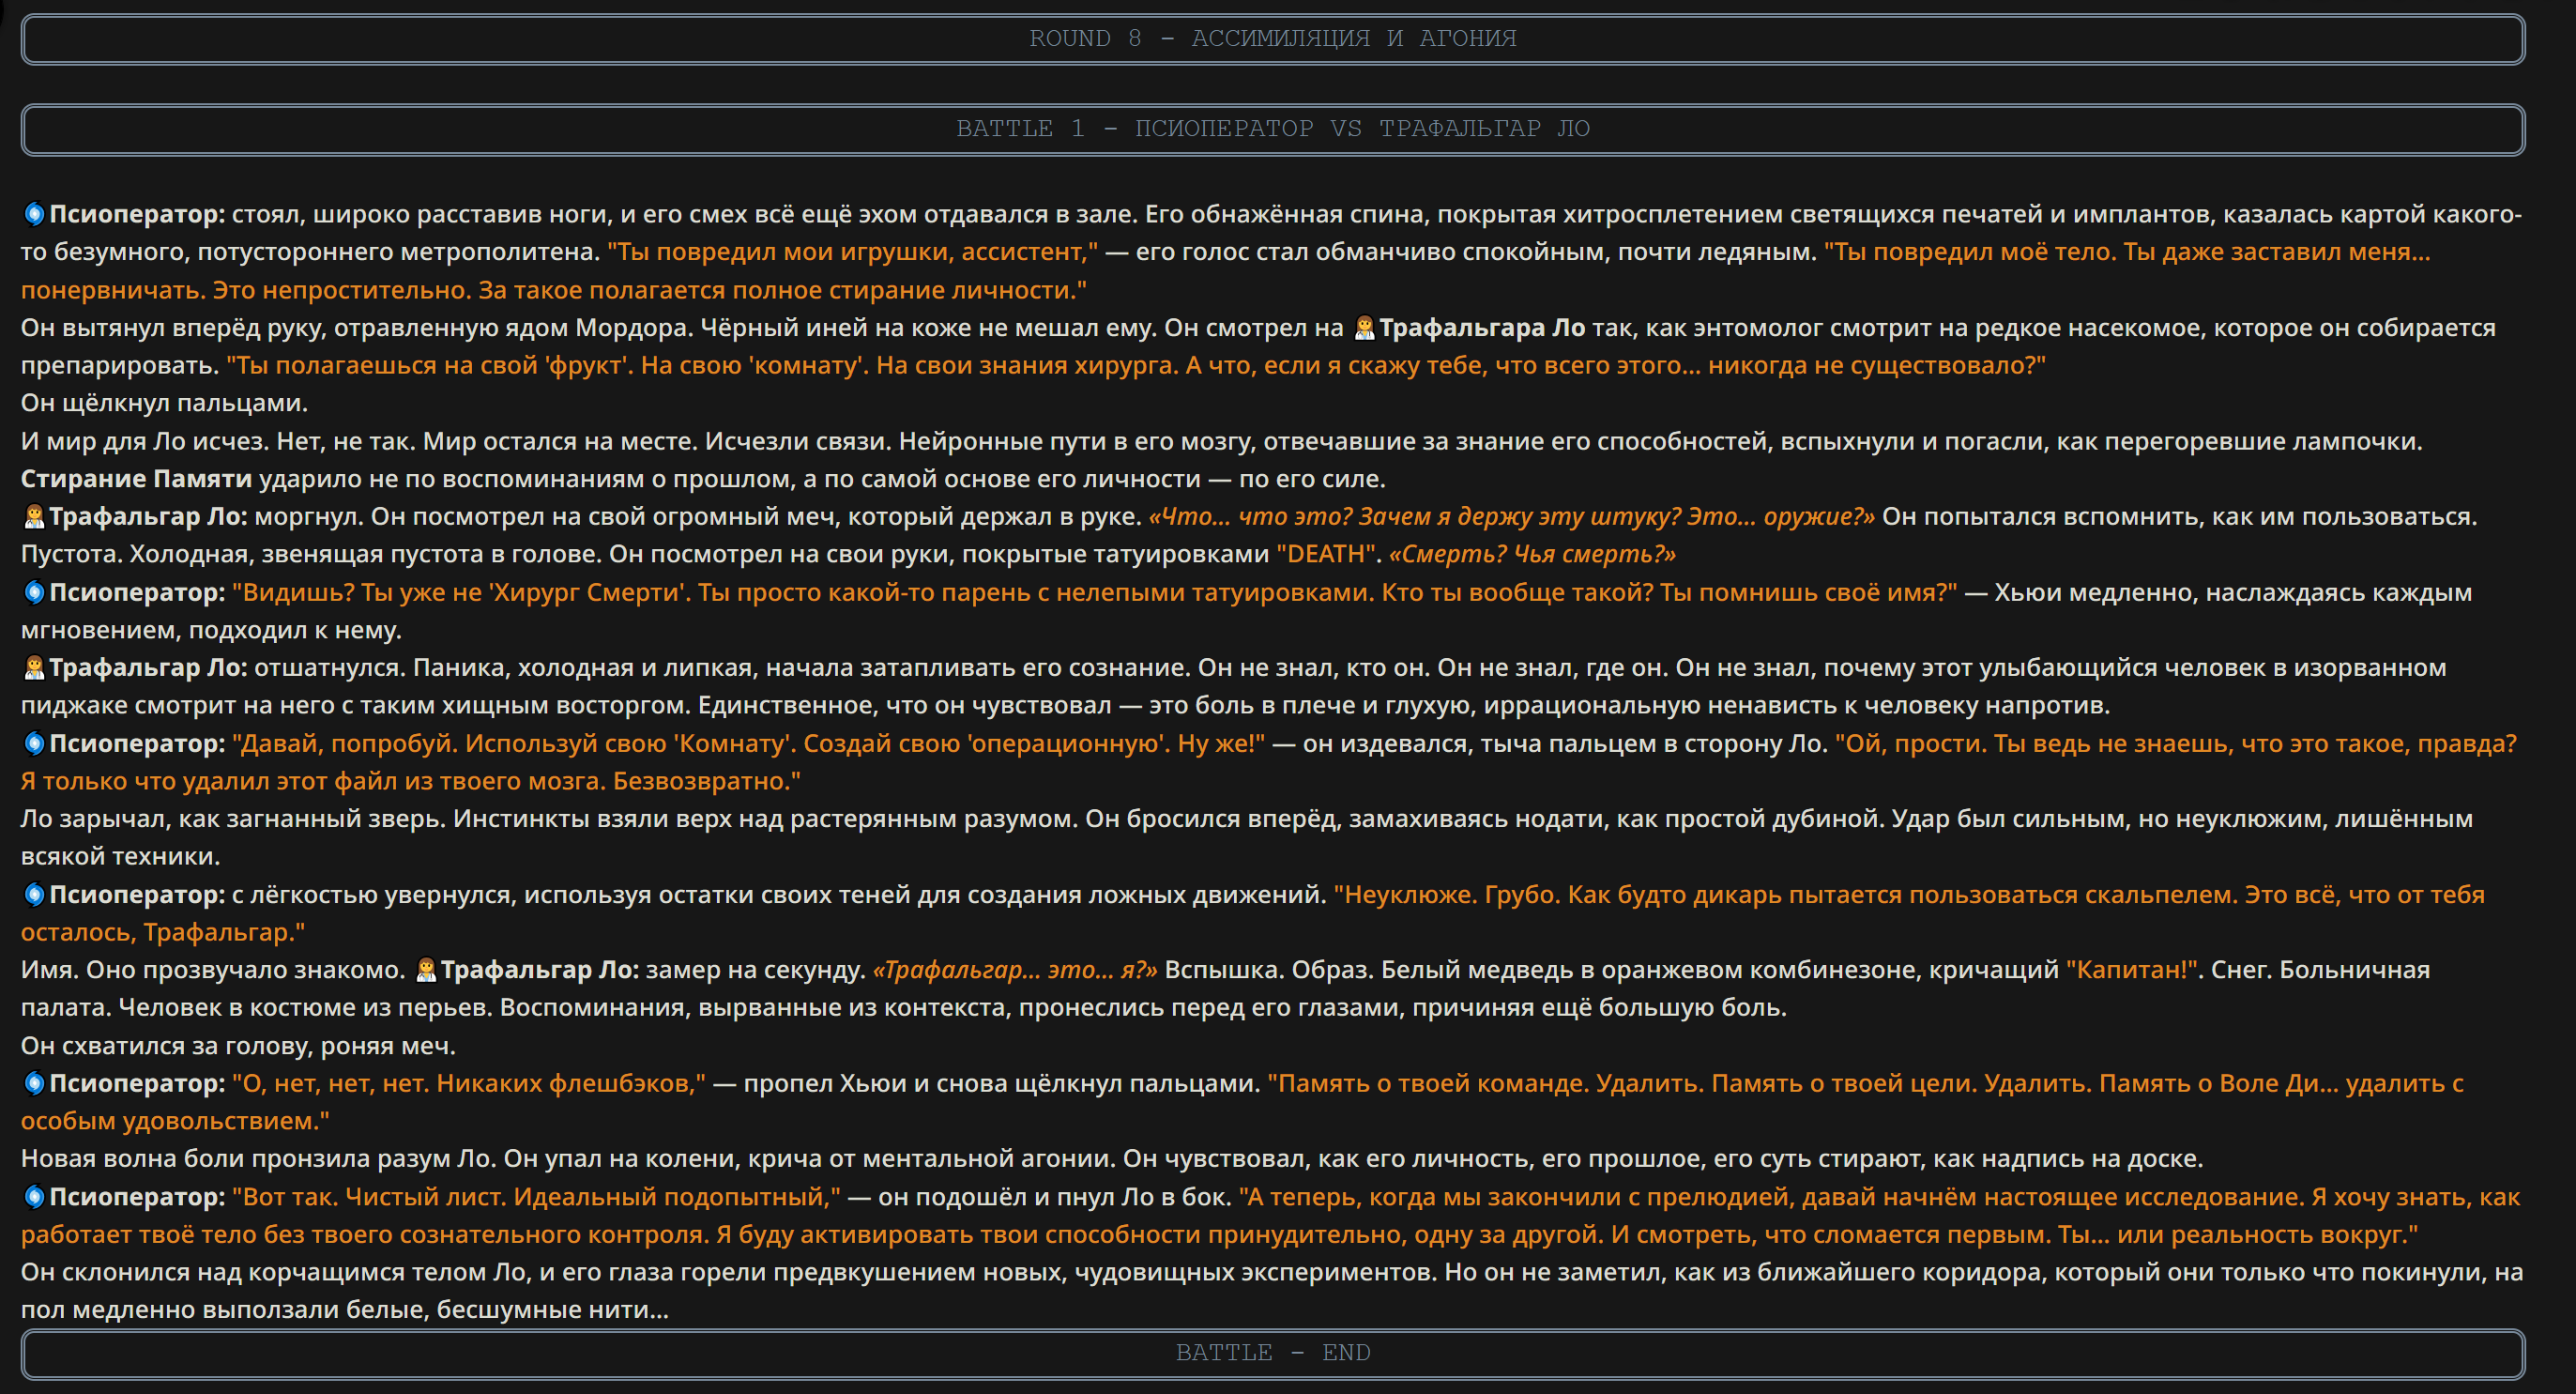Click bold name 'Трафальгар Ло:' before 'отшатнулся'

click(x=148, y=668)
